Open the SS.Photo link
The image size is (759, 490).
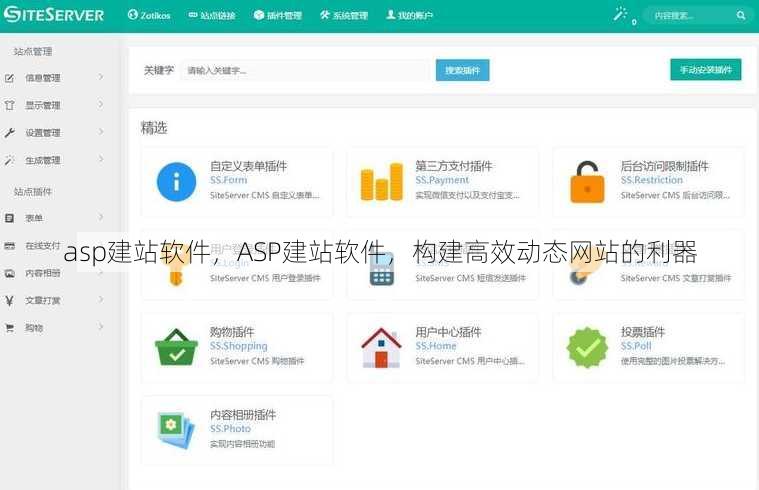[x=230, y=429]
